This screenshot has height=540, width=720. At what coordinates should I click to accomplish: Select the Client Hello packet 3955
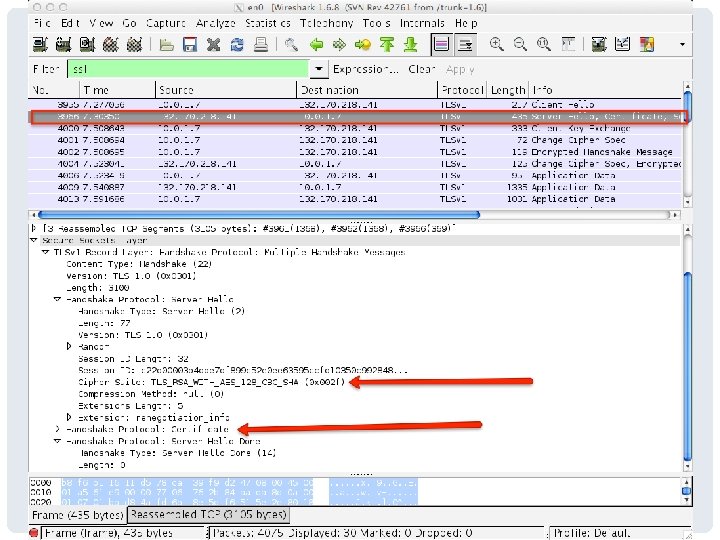[355, 105]
